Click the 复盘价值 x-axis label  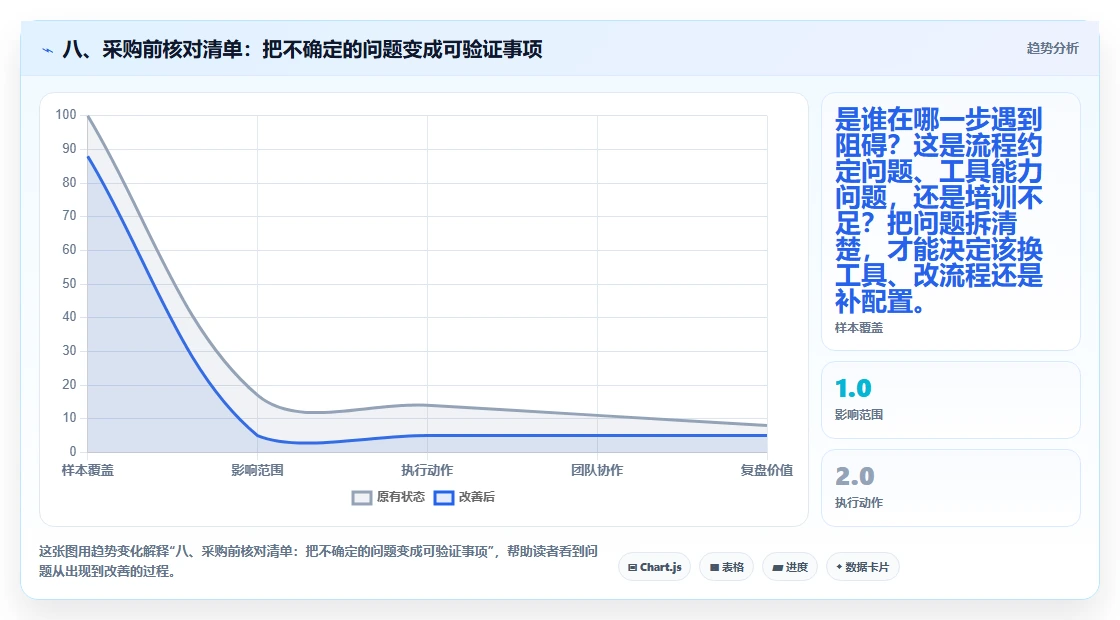[766, 470]
